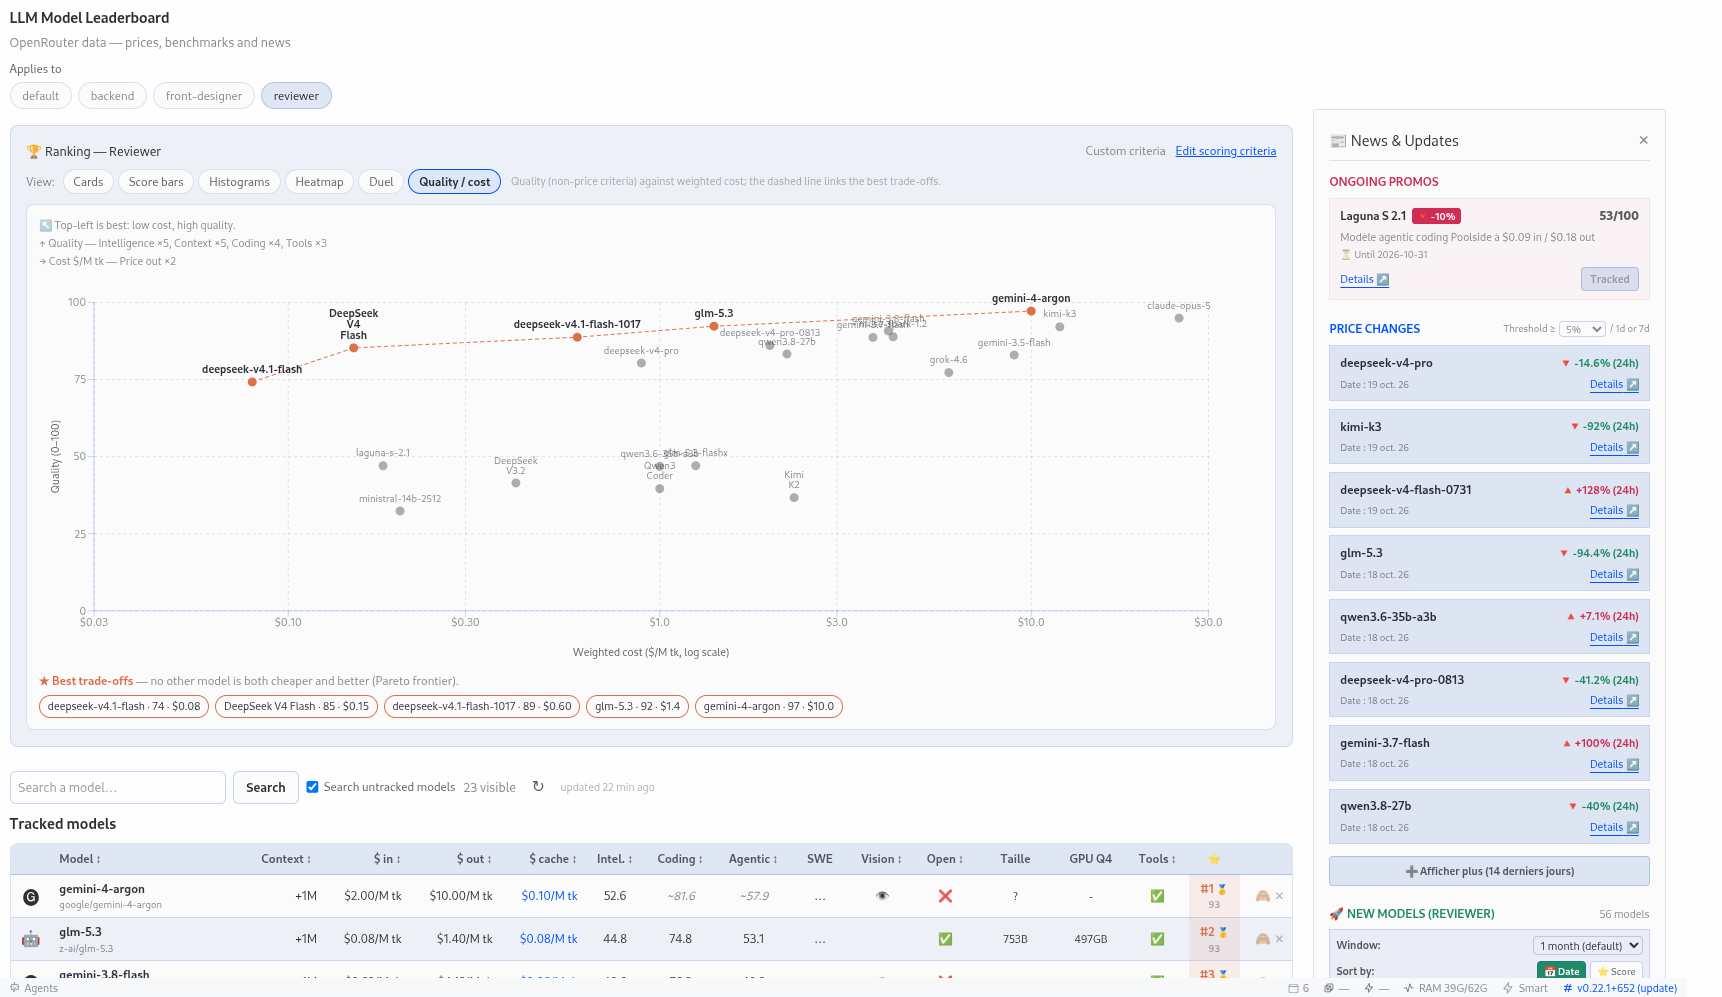Sort new models by Date
Viewport: 1722px width, 997px height.
coord(1561,971)
